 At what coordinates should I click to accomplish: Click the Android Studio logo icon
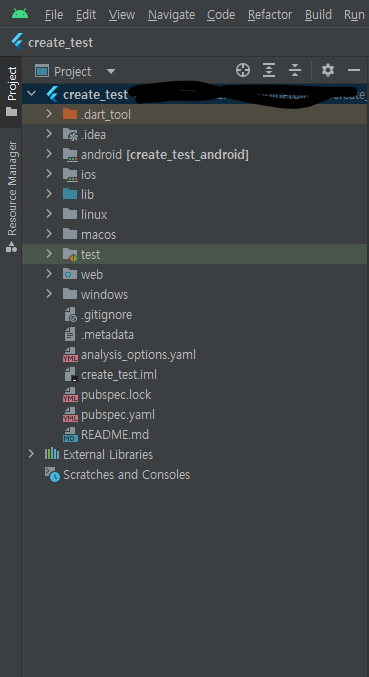pos(20,14)
